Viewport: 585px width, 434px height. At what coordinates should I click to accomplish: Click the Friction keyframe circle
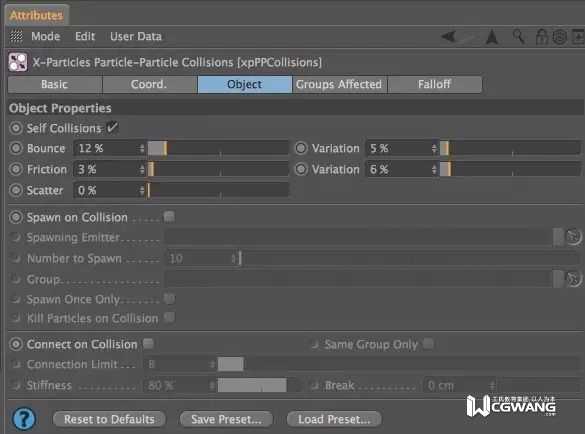(x=16, y=169)
